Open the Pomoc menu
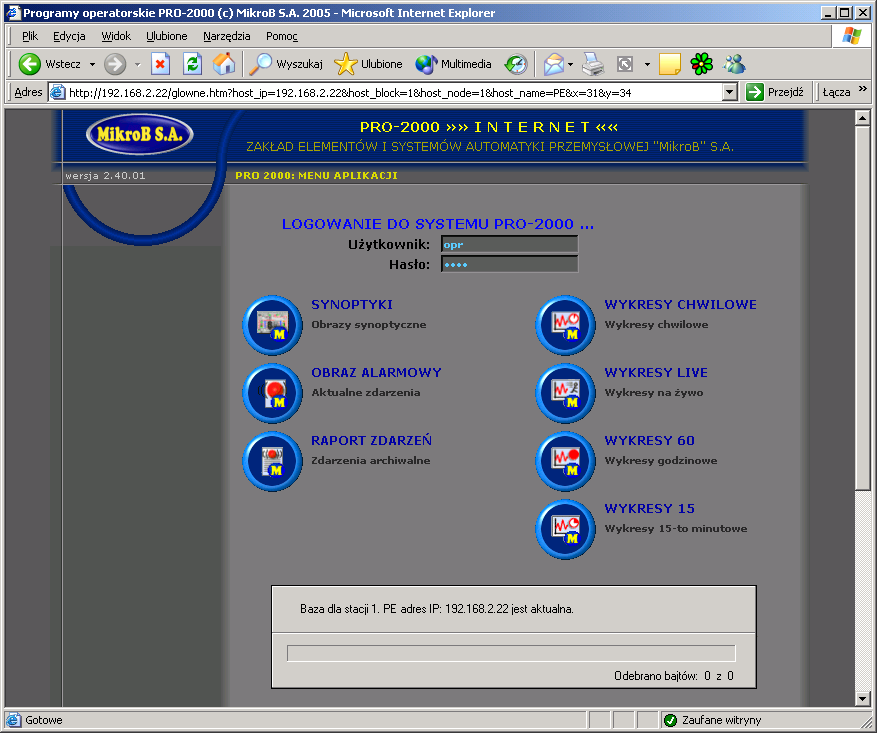877x733 pixels. tap(281, 36)
